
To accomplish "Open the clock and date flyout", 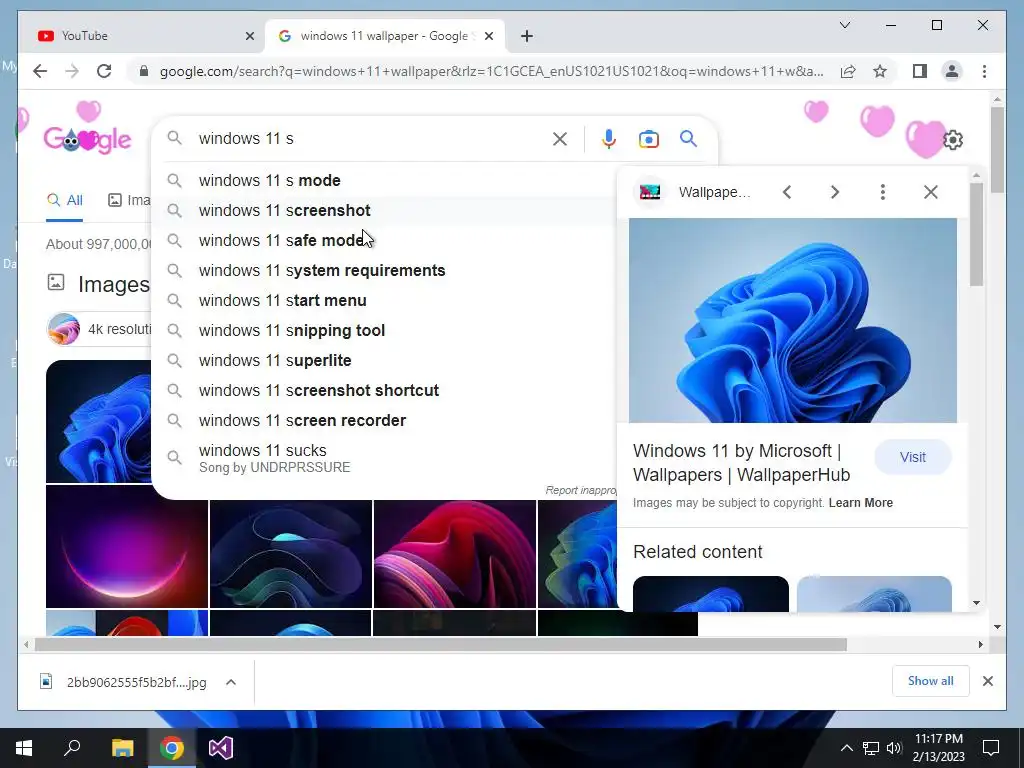I will (938, 748).
